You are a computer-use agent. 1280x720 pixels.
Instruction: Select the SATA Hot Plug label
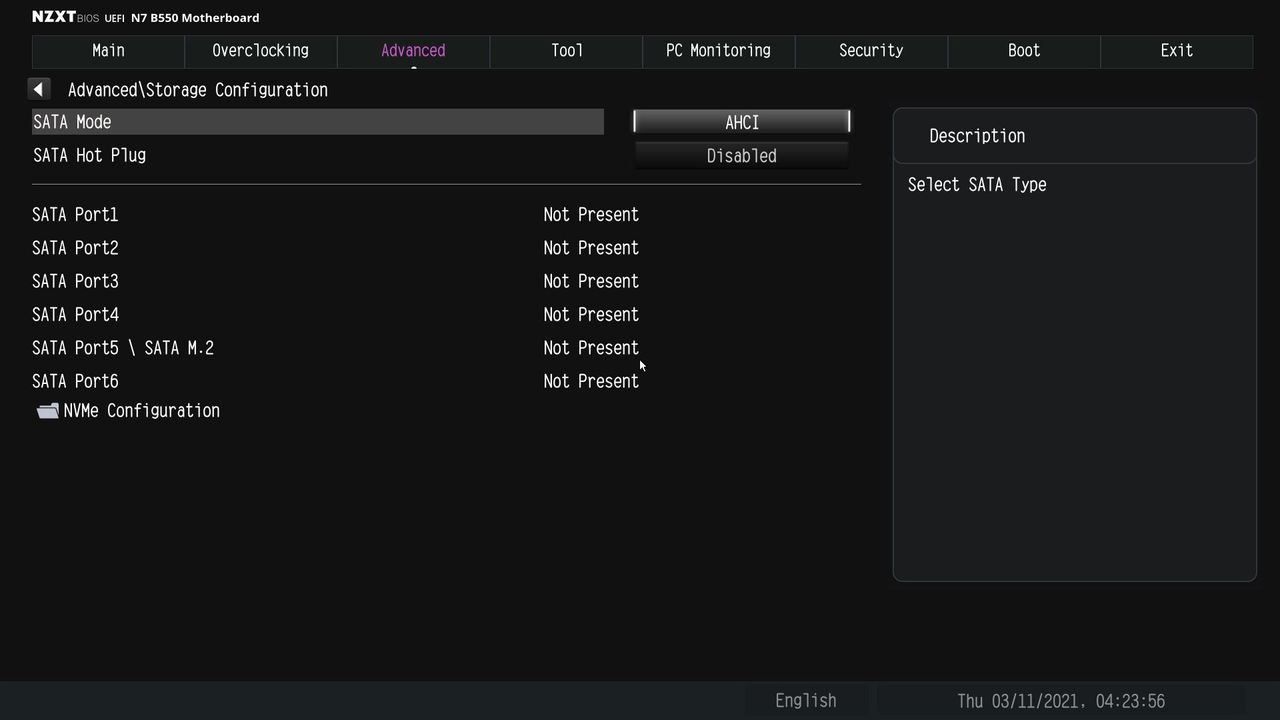89,155
